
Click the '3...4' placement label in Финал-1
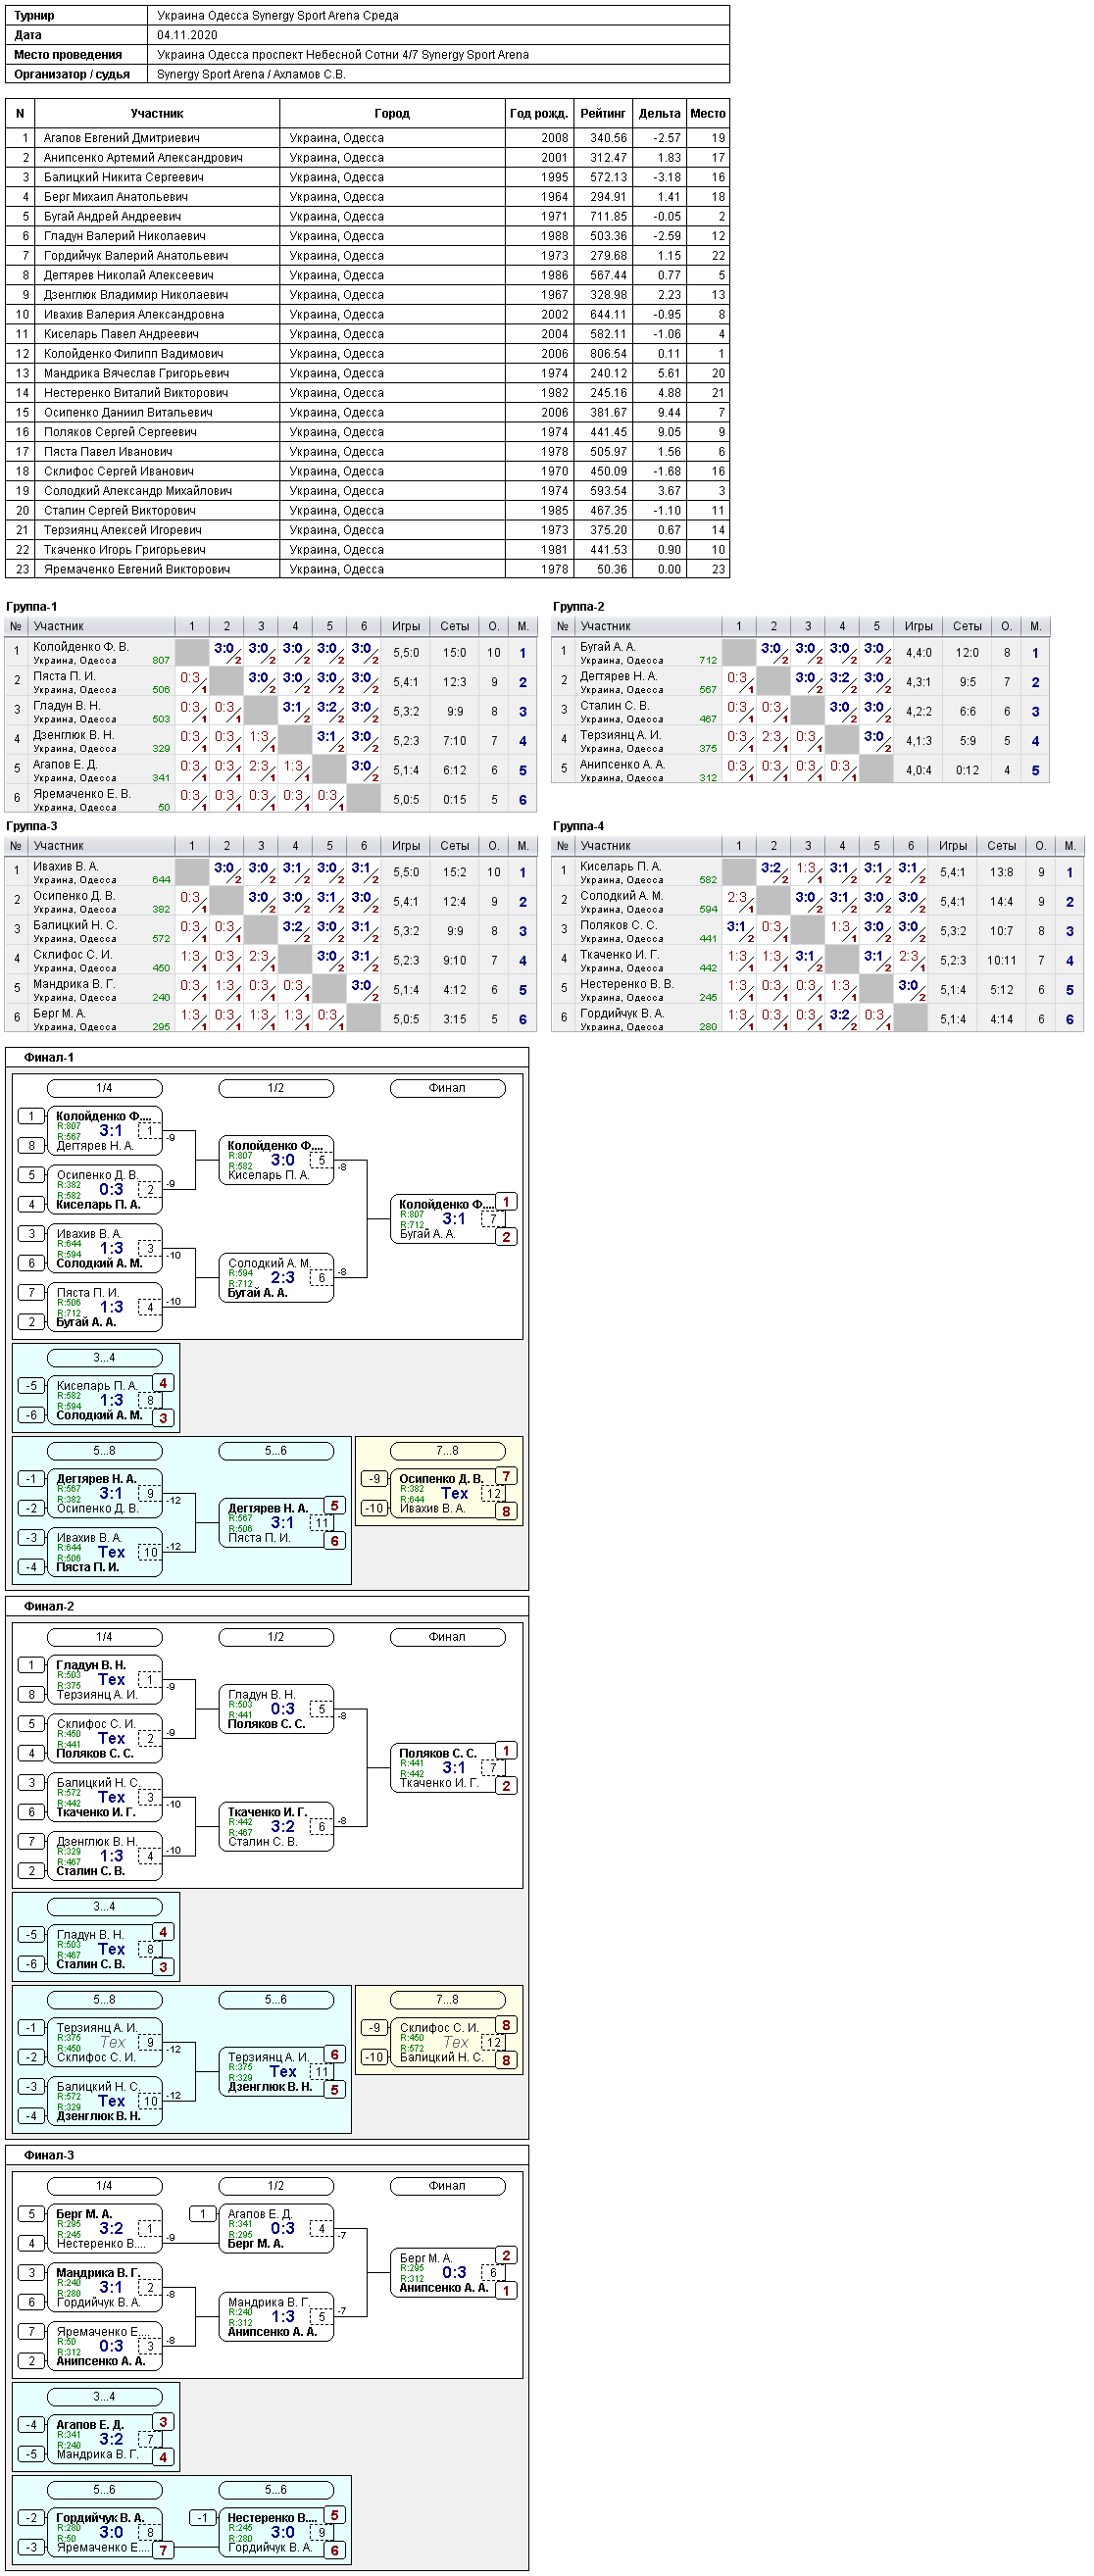coord(104,1358)
